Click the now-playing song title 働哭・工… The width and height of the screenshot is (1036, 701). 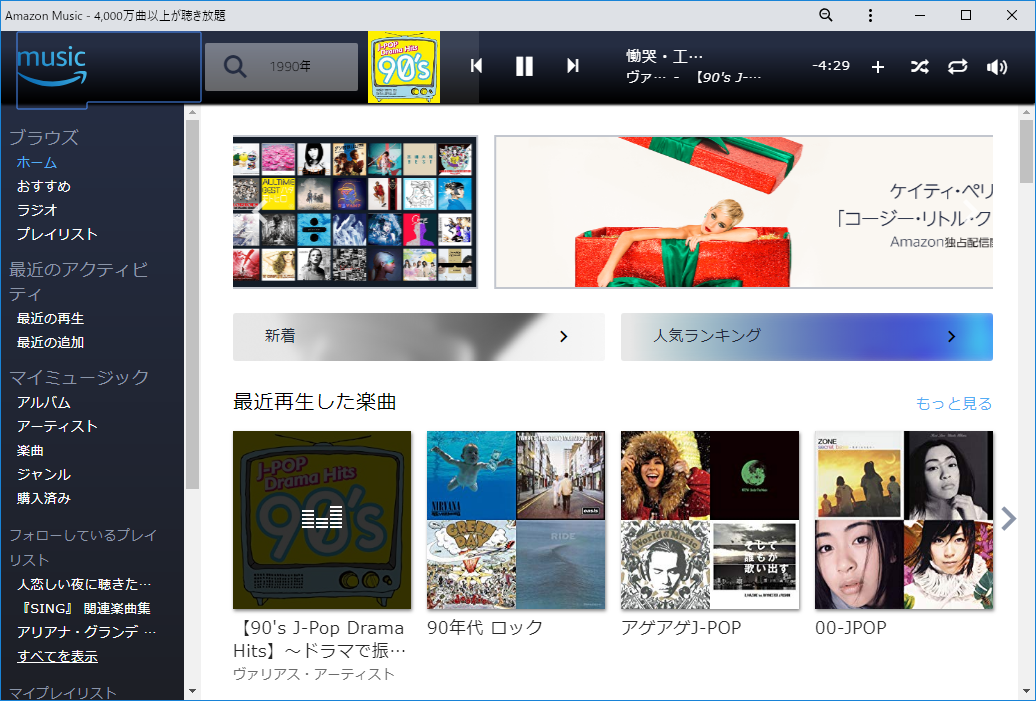(x=664, y=57)
